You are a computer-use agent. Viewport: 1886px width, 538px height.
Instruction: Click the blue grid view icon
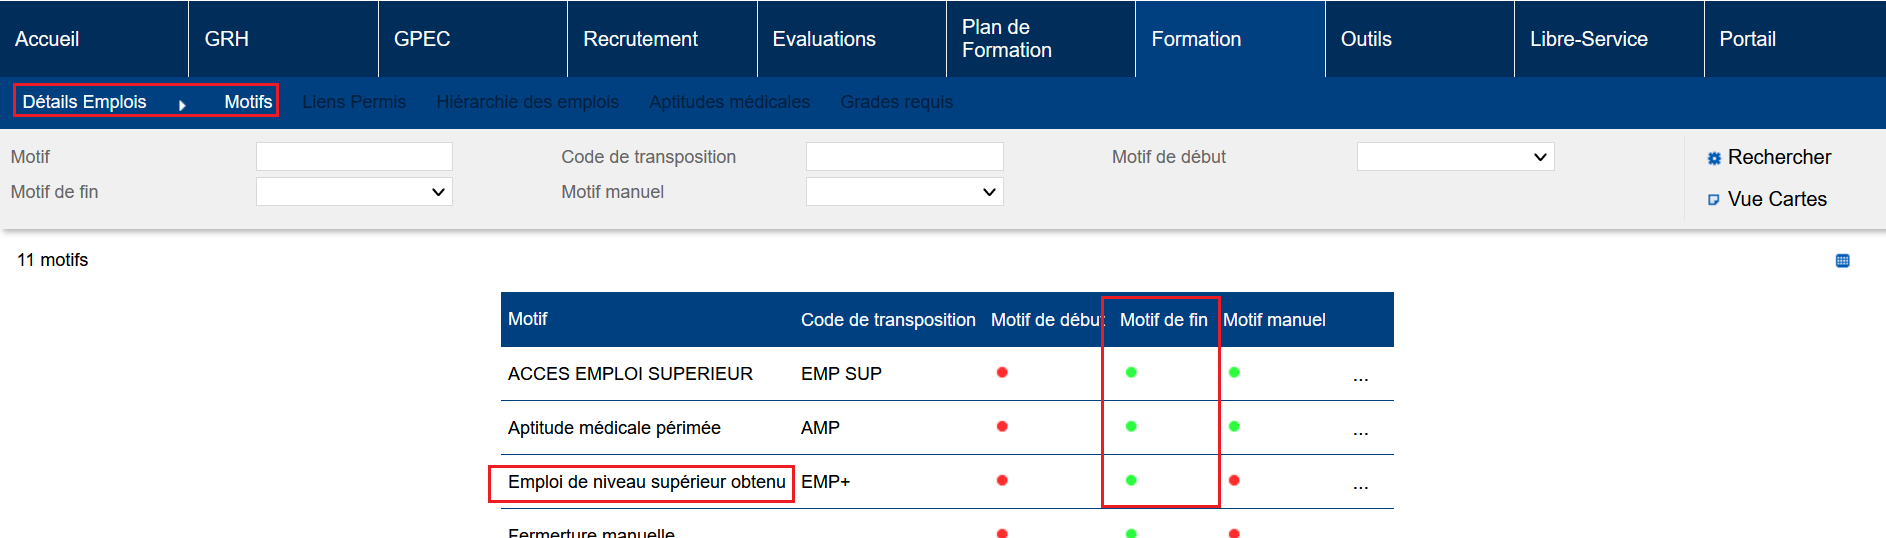coord(1843,261)
